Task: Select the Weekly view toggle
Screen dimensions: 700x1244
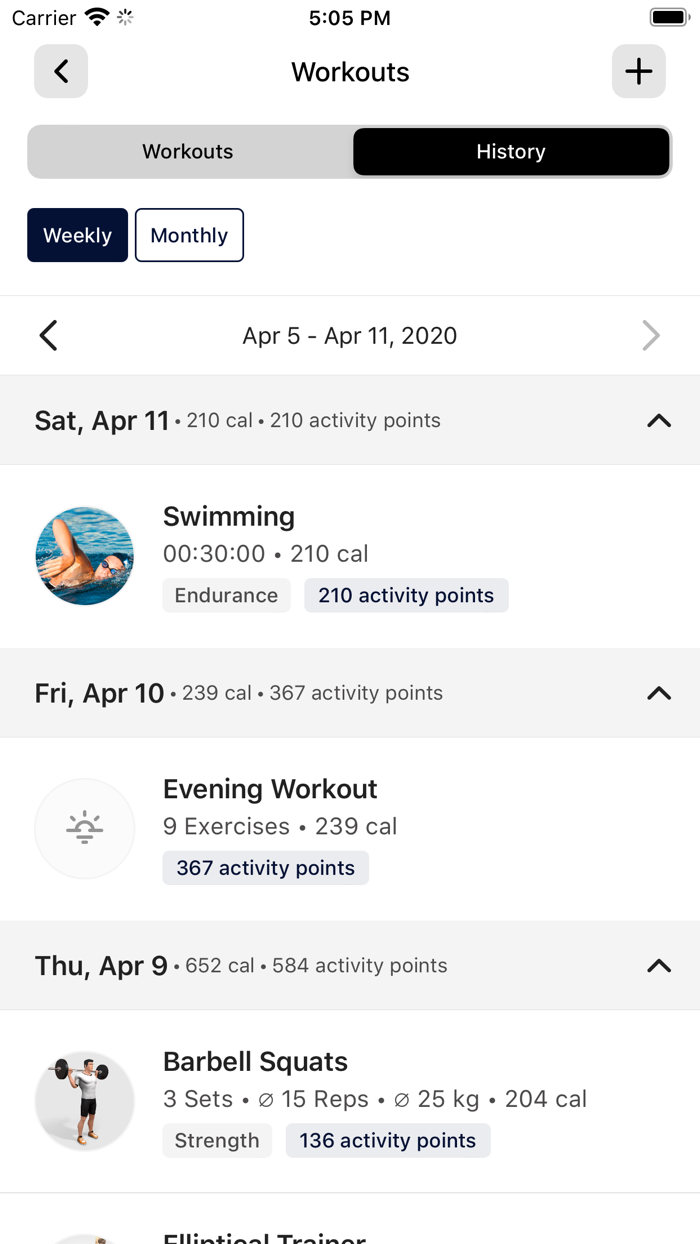Action: coord(77,235)
